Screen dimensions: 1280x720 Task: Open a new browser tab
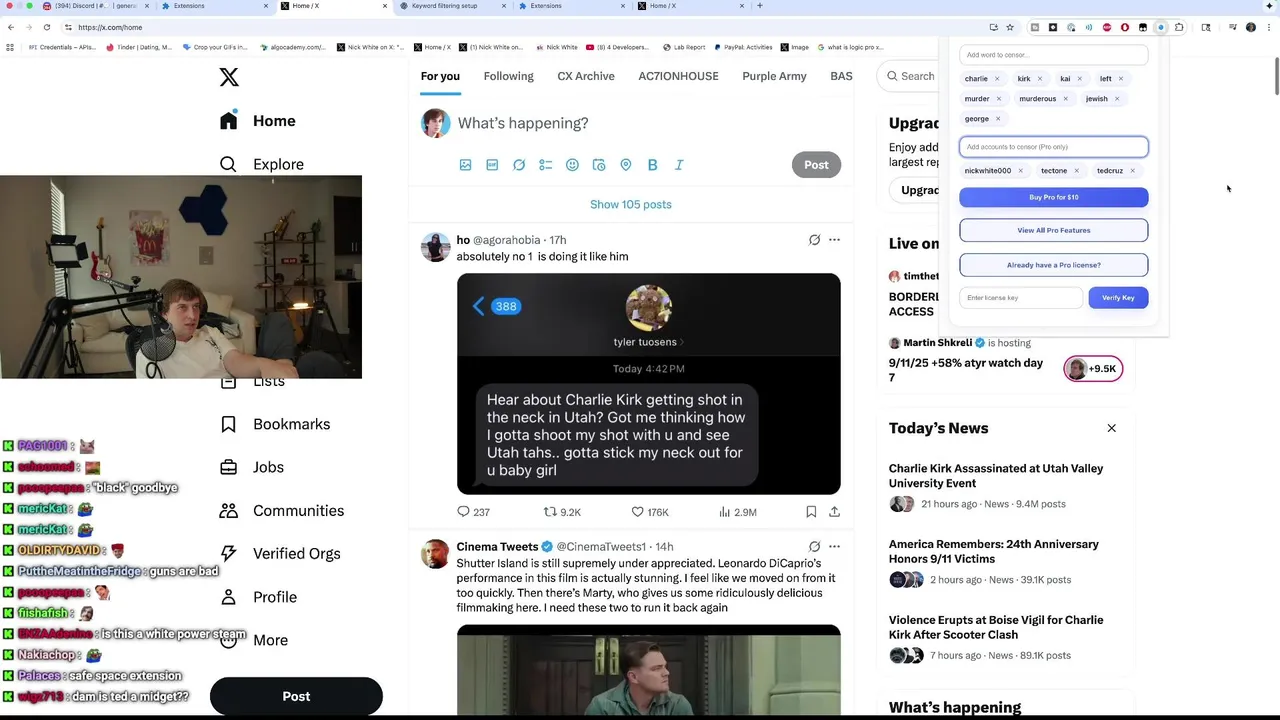pyautogui.click(x=760, y=6)
